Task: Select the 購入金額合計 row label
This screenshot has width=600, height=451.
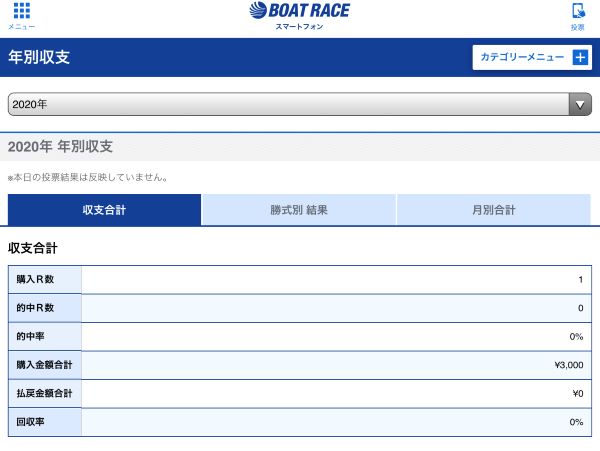Action: click(x=44, y=365)
